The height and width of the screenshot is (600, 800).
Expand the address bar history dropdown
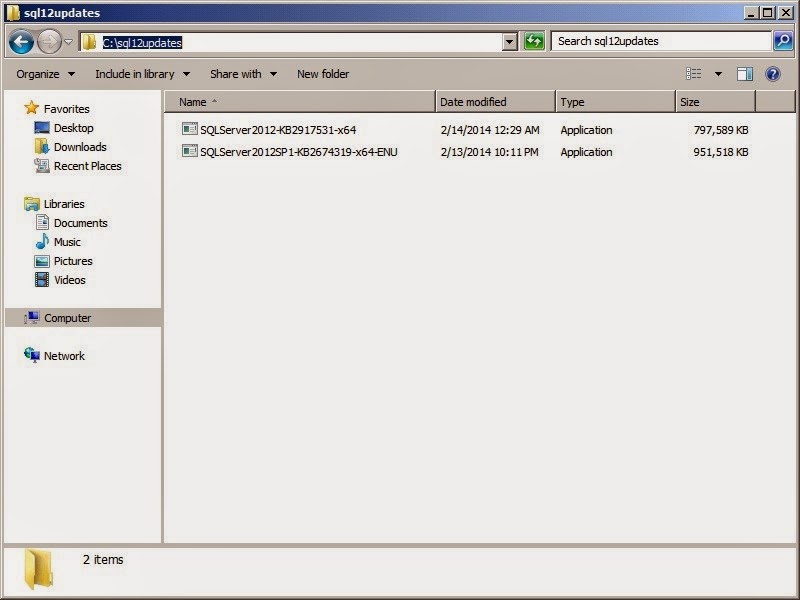pos(509,42)
